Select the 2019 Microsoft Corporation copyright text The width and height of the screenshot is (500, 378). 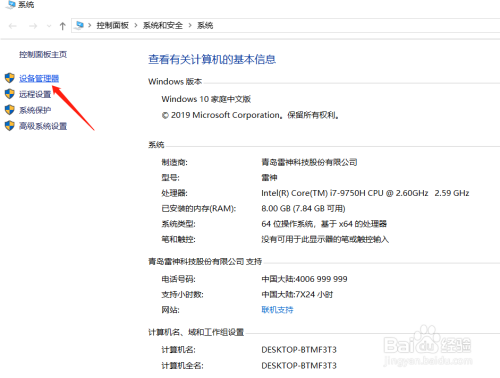[x=250, y=115]
